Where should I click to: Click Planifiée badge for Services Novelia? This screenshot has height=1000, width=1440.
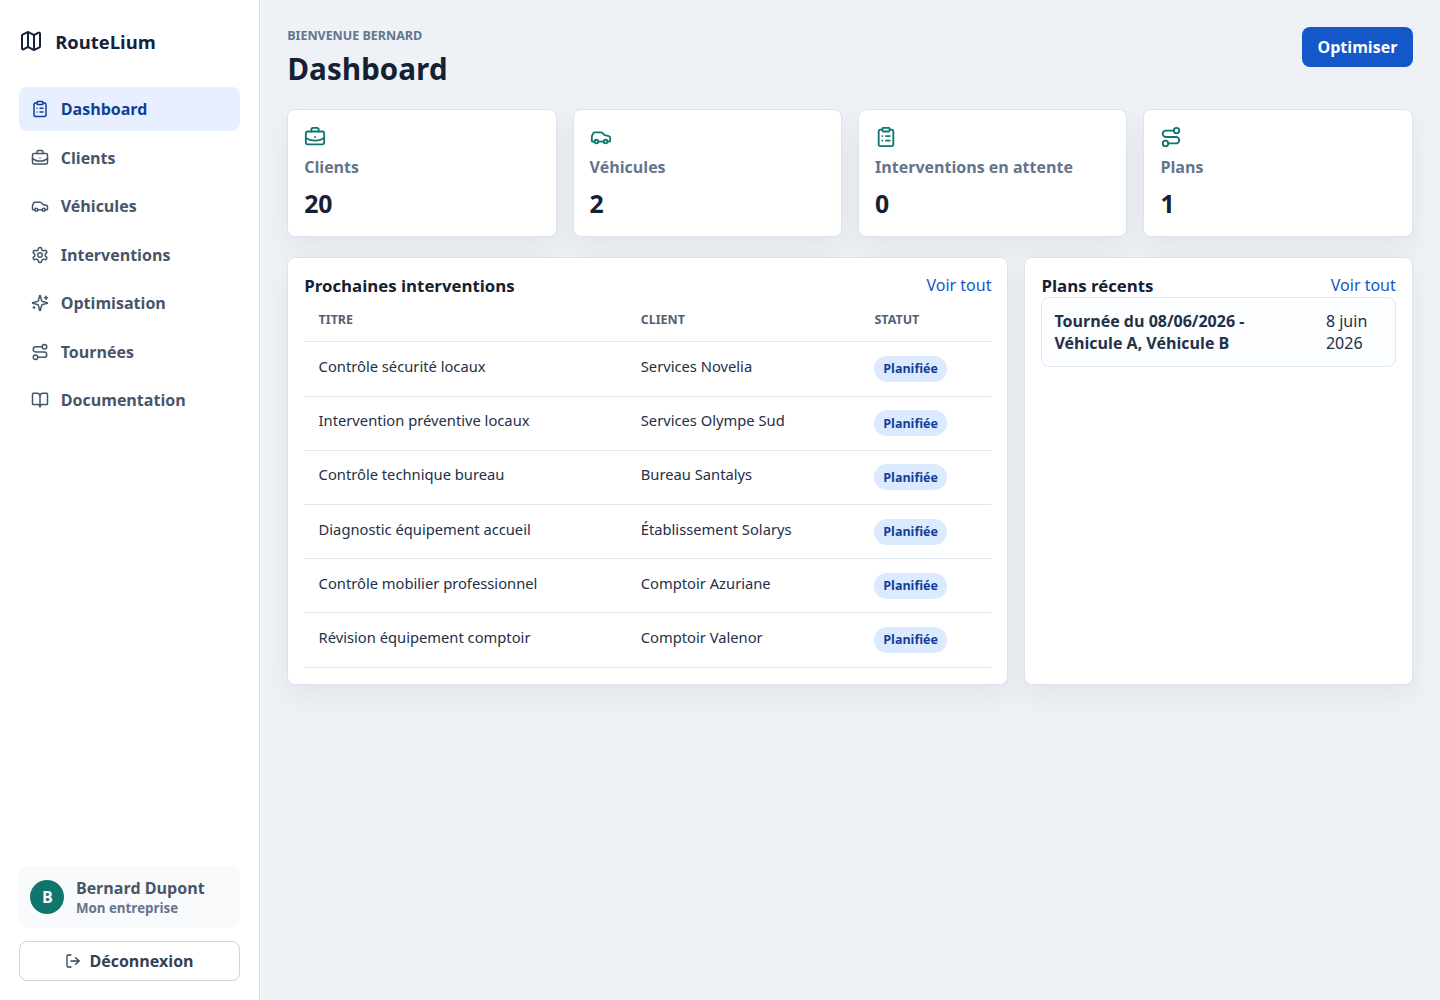pyautogui.click(x=910, y=369)
